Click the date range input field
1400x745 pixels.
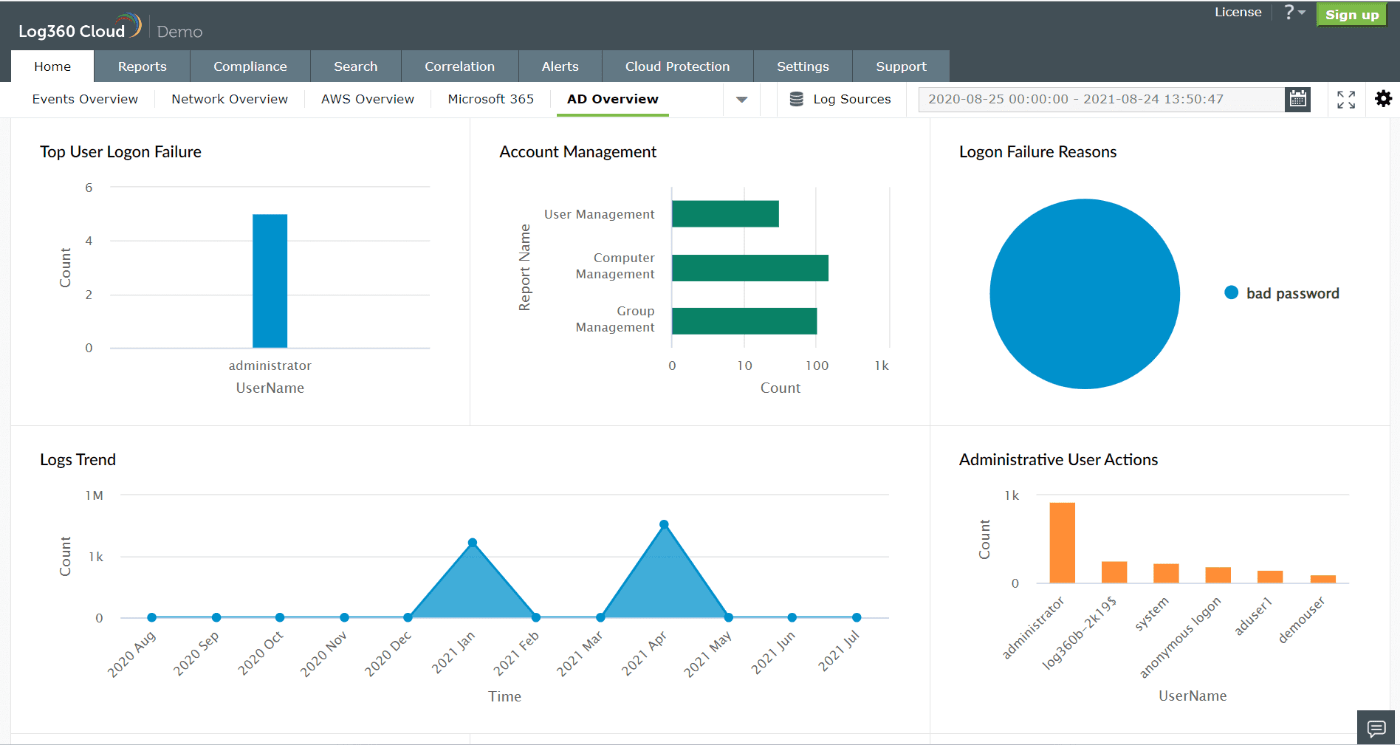pyautogui.click(x=1100, y=99)
